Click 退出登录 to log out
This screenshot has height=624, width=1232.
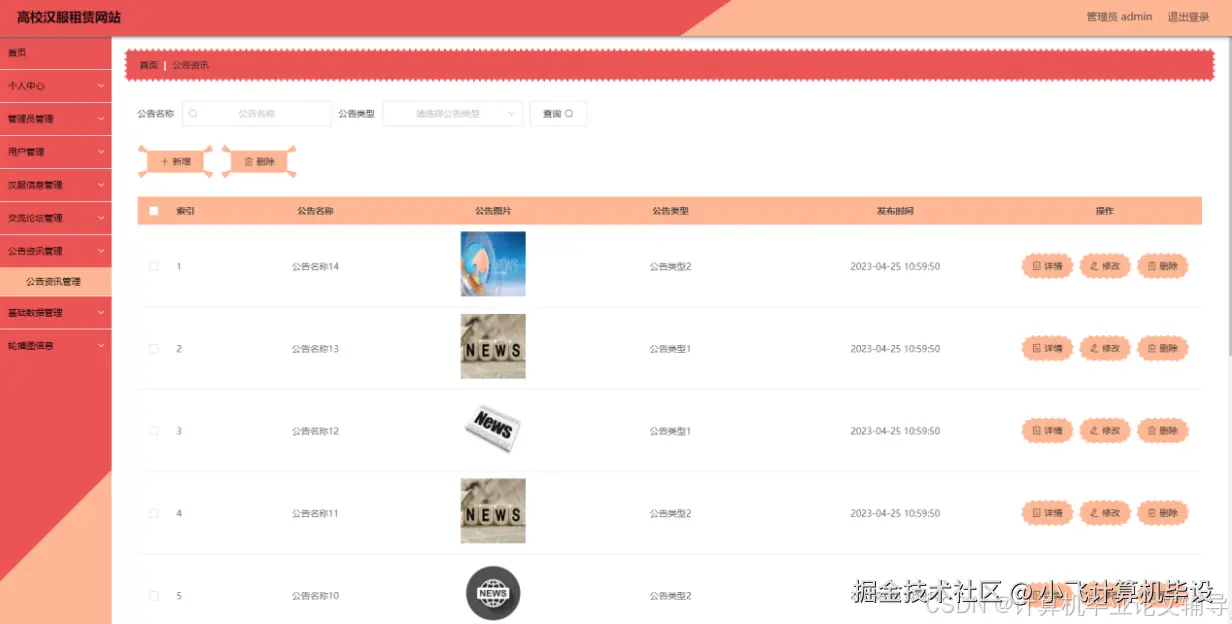click(x=1189, y=17)
